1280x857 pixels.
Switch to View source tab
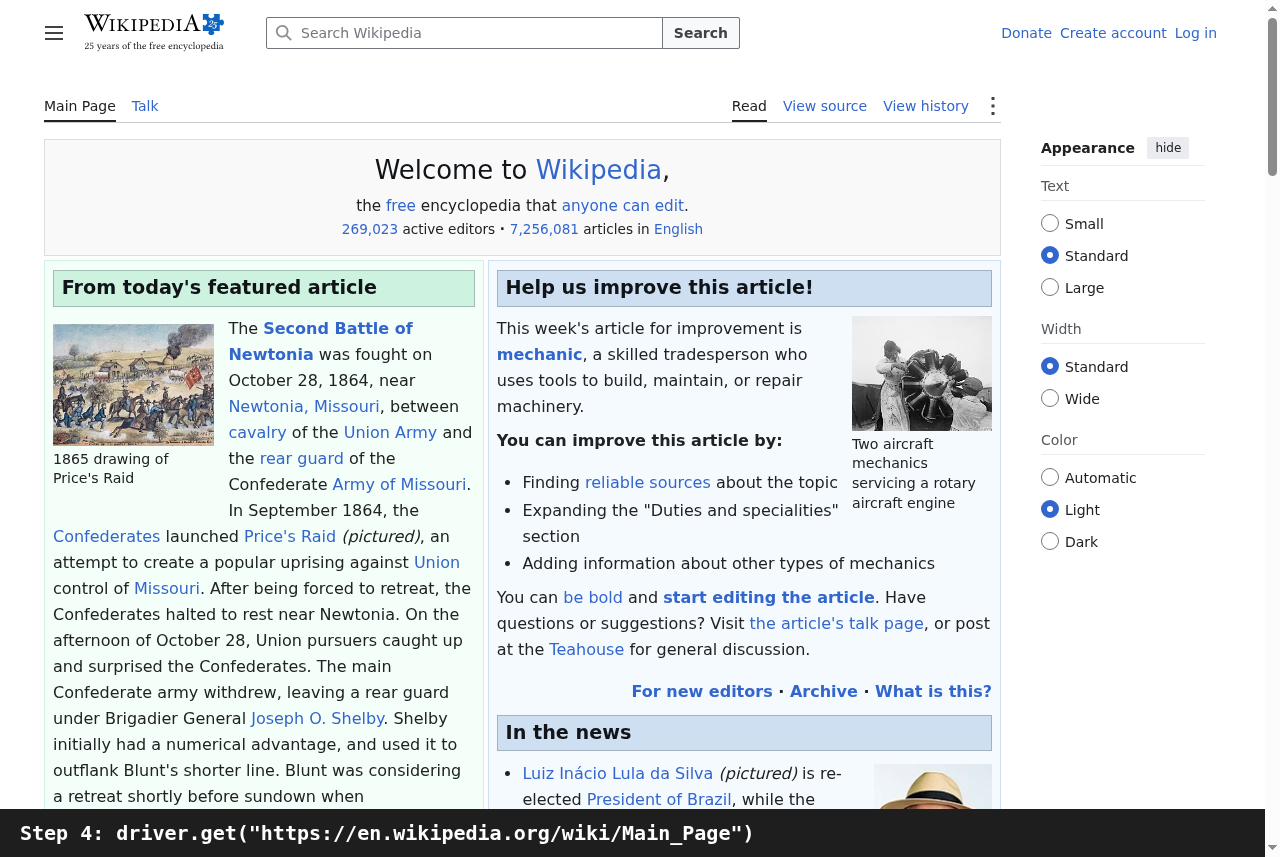coord(825,106)
